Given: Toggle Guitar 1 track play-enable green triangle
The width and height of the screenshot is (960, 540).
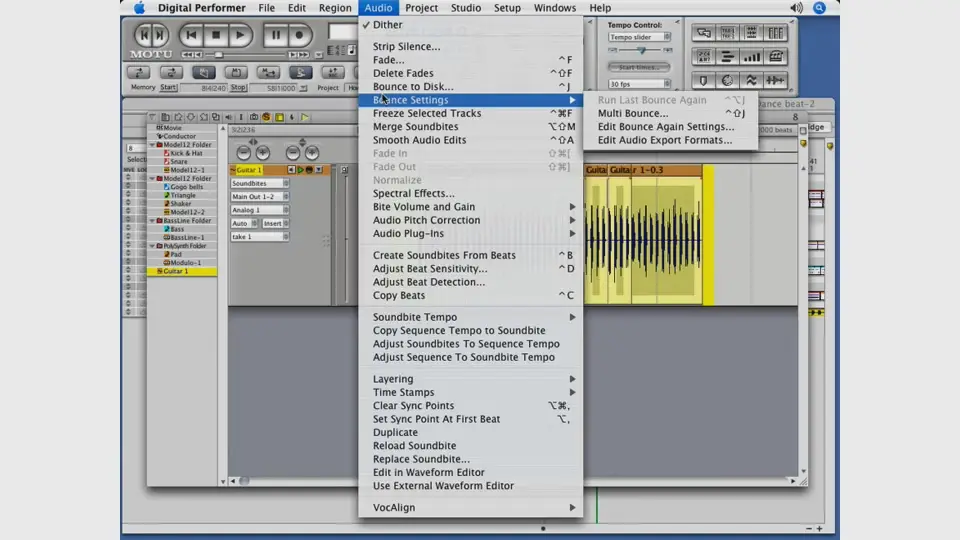Looking at the screenshot, I should pos(300,170).
